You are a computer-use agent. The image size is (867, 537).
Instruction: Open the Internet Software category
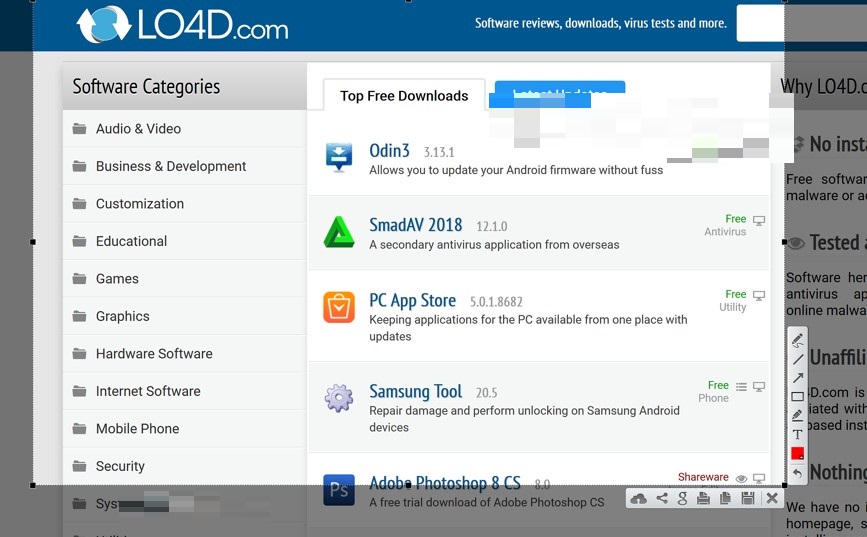pyautogui.click(x=148, y=392)
